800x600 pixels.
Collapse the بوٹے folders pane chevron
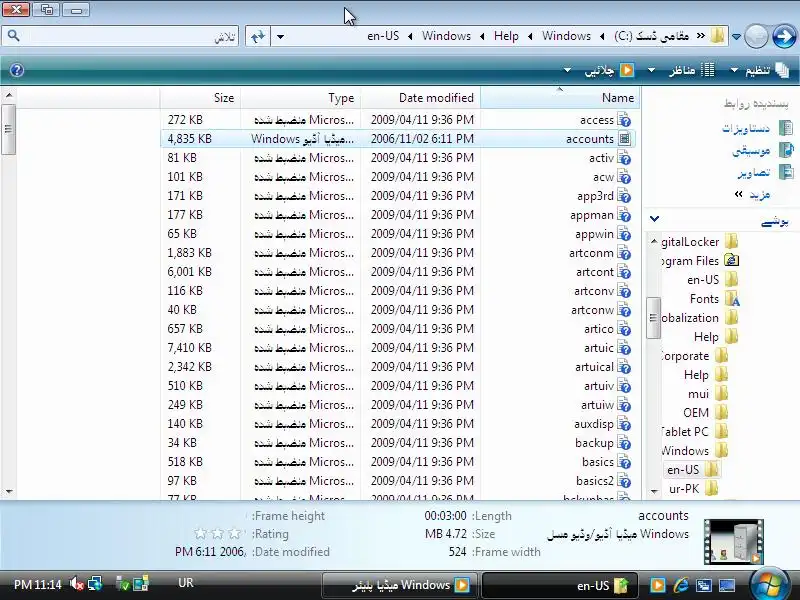[655, 219]
